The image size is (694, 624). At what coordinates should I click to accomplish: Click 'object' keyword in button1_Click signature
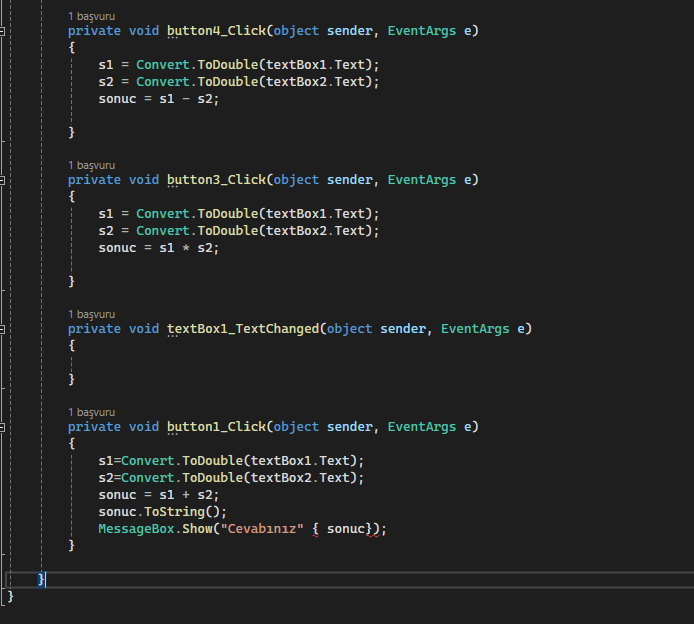296,427
